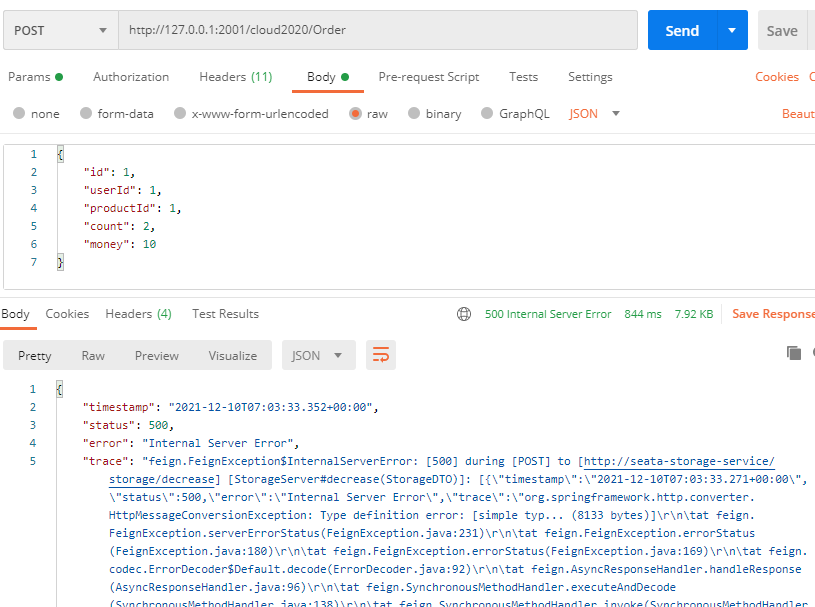Select the form-data radio button
Viewport: 815px width, 607px height.
point(86,113)
